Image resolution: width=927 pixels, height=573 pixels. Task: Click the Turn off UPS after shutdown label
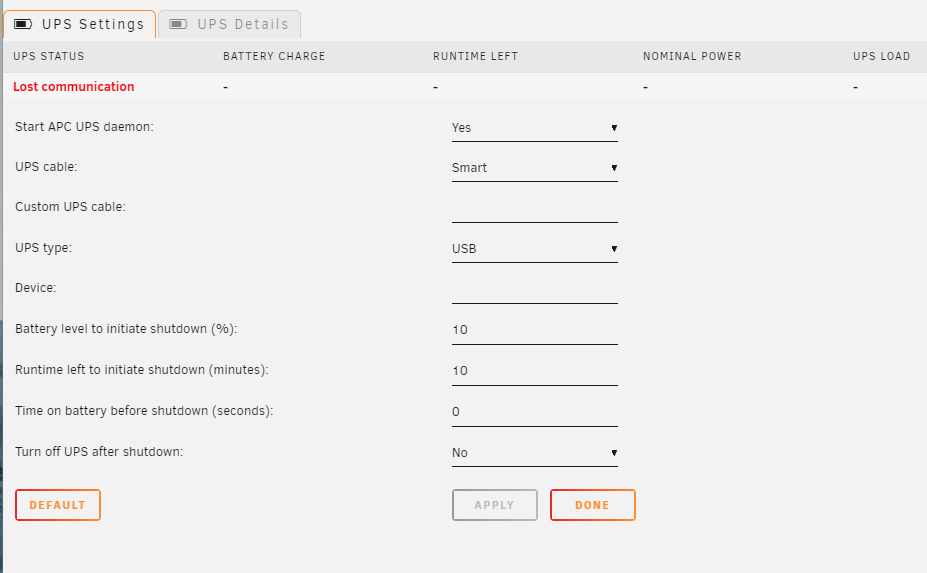(x=99, y=452)
